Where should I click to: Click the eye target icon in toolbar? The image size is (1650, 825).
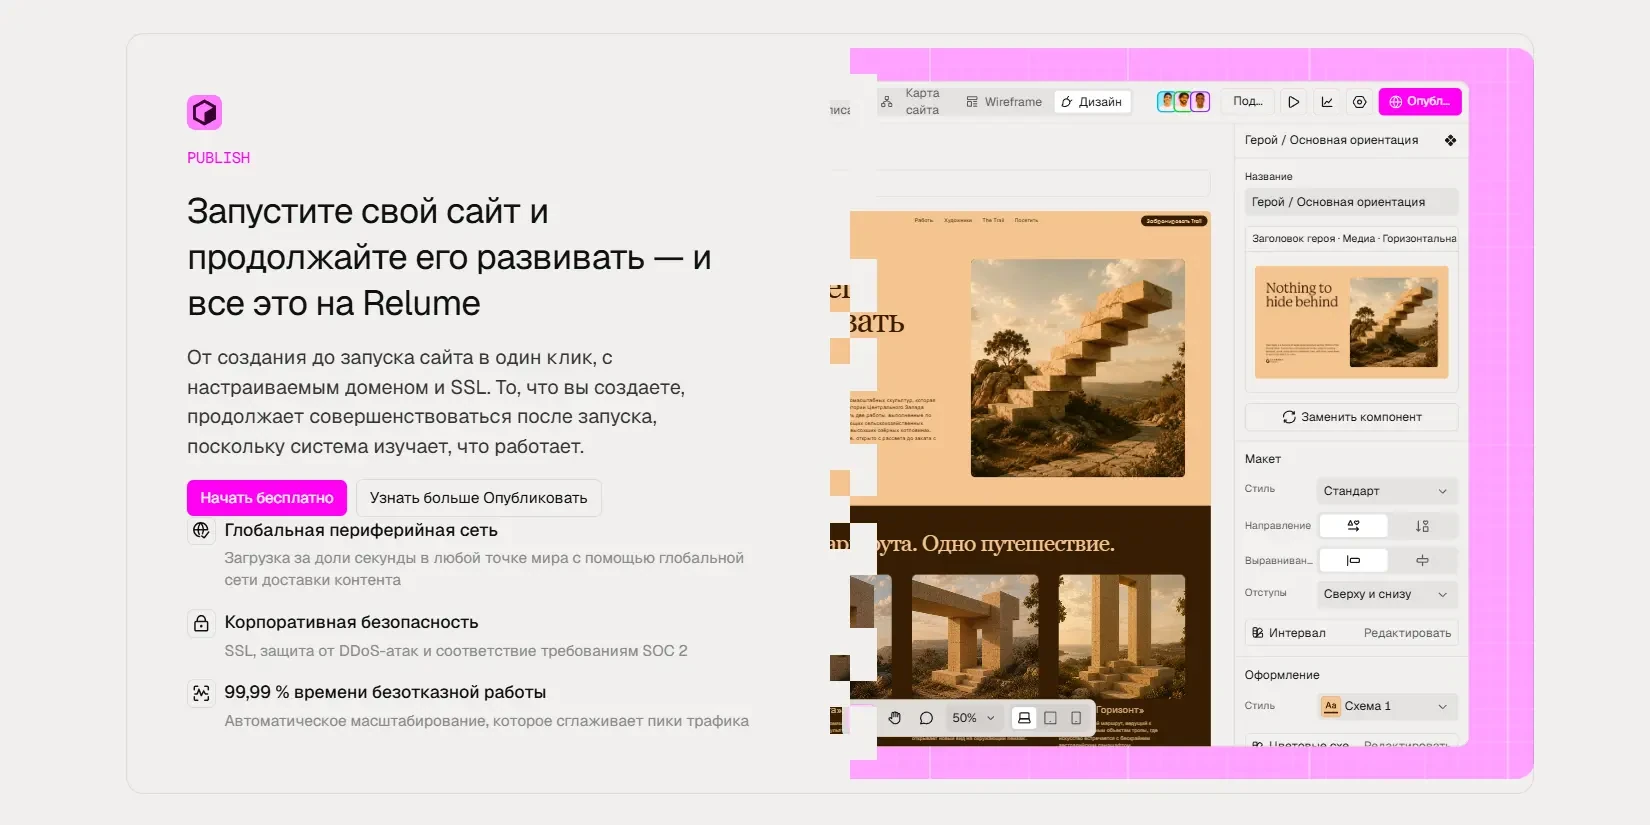tap(1359, 102)
